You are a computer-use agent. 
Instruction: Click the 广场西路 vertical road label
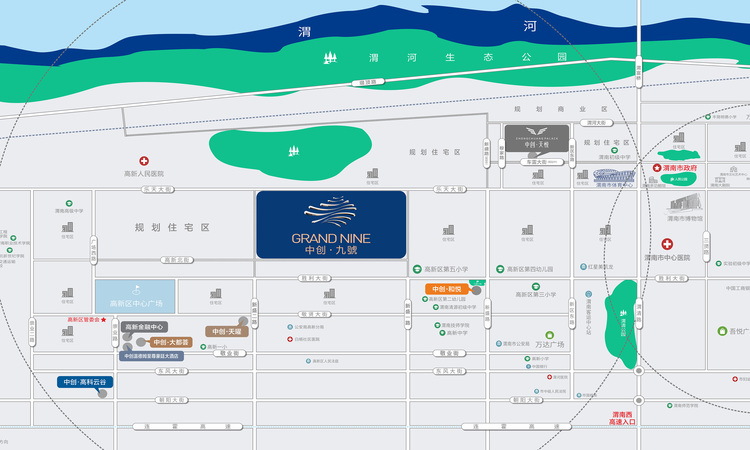(93, 250)
